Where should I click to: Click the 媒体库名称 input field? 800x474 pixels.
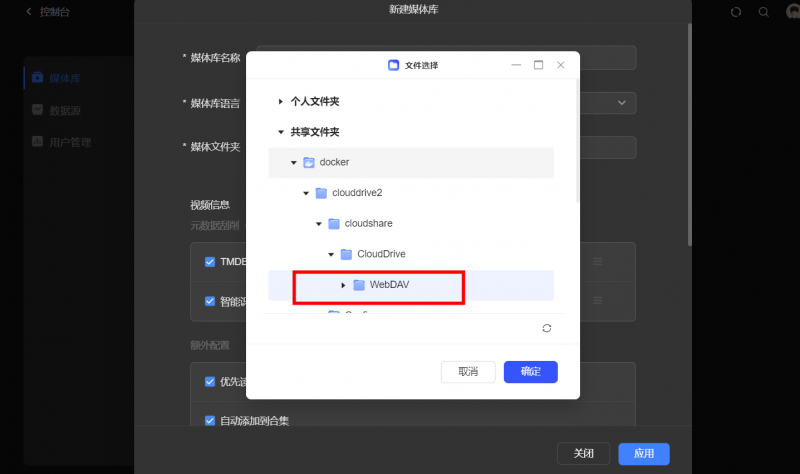(446, 58)
